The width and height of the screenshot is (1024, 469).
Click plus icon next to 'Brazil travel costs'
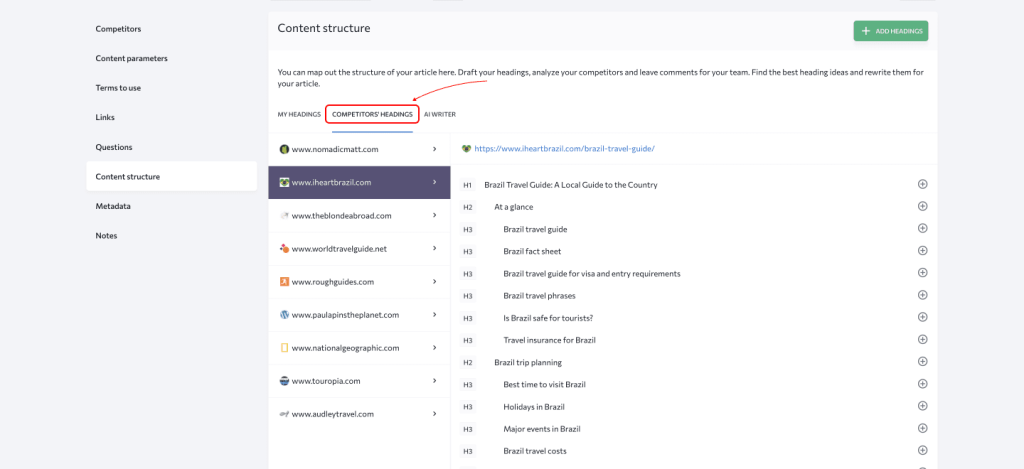922,450
